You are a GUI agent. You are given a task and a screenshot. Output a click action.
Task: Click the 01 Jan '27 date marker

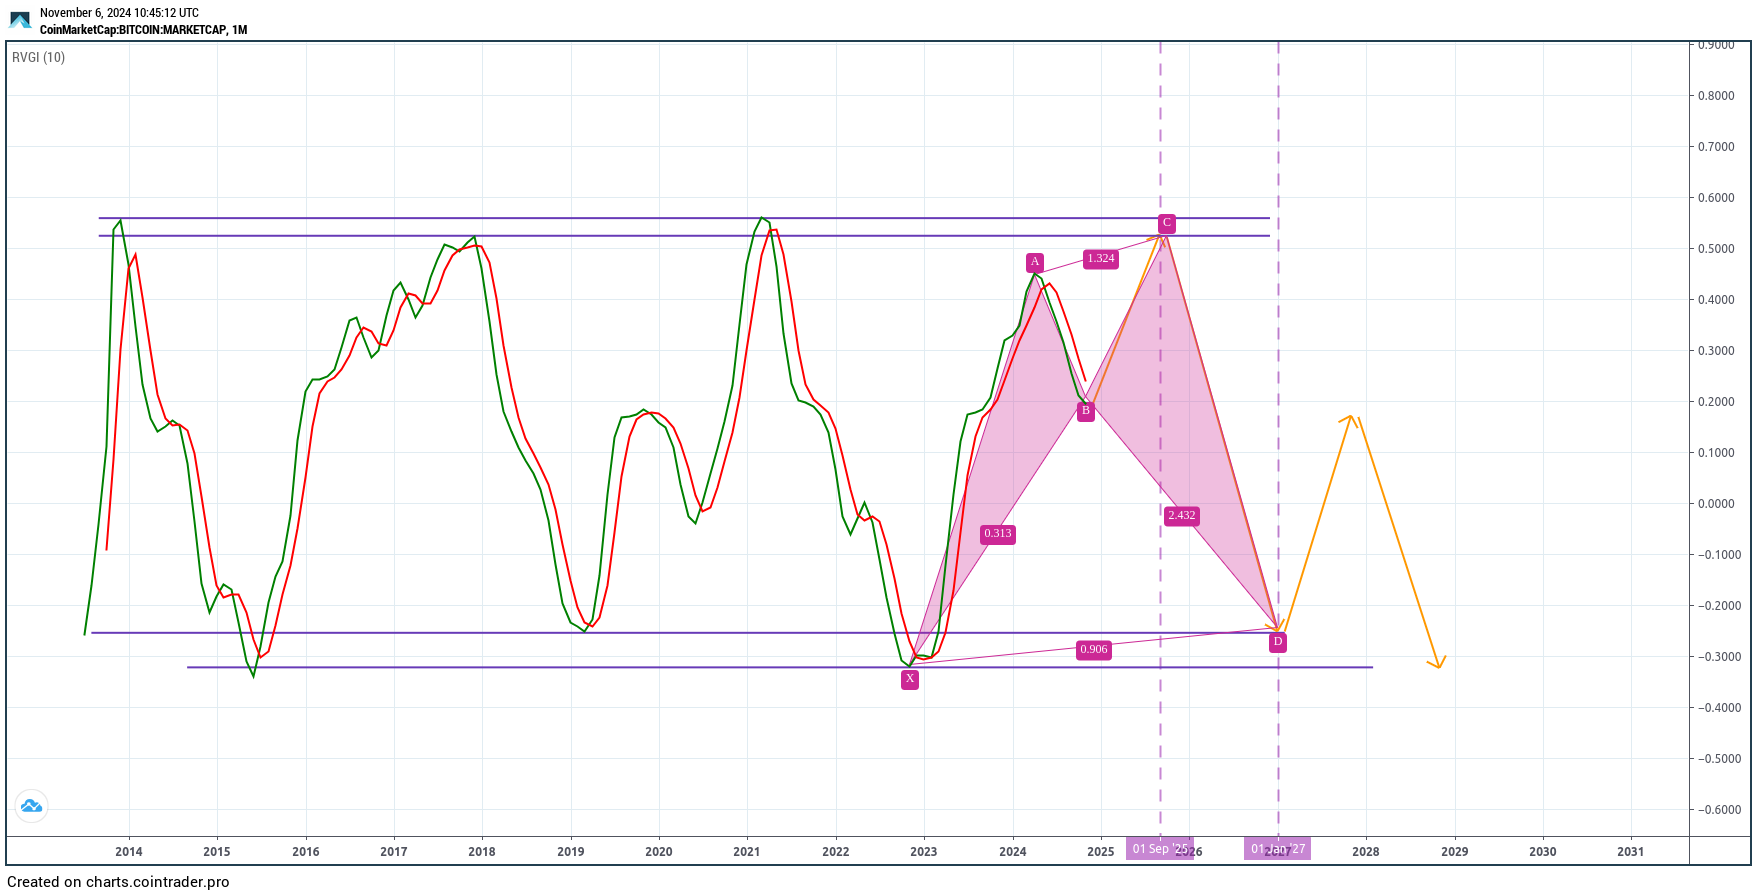pos(1278,849)
